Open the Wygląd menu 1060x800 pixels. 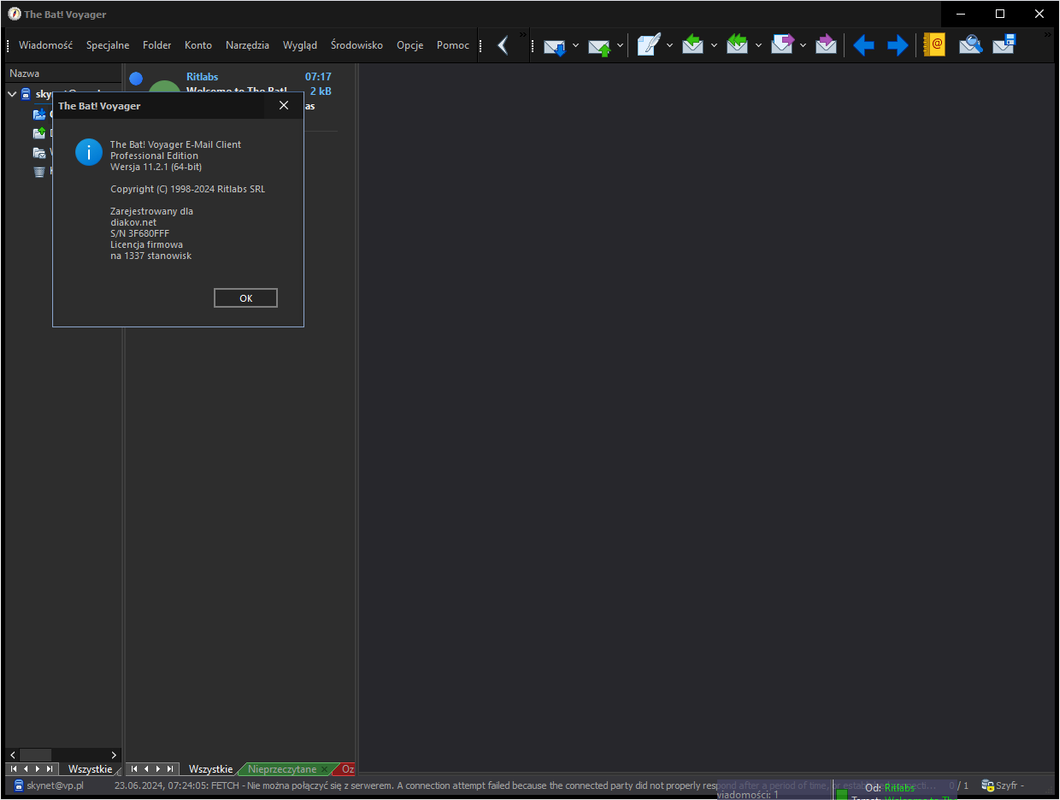point(299,45)
